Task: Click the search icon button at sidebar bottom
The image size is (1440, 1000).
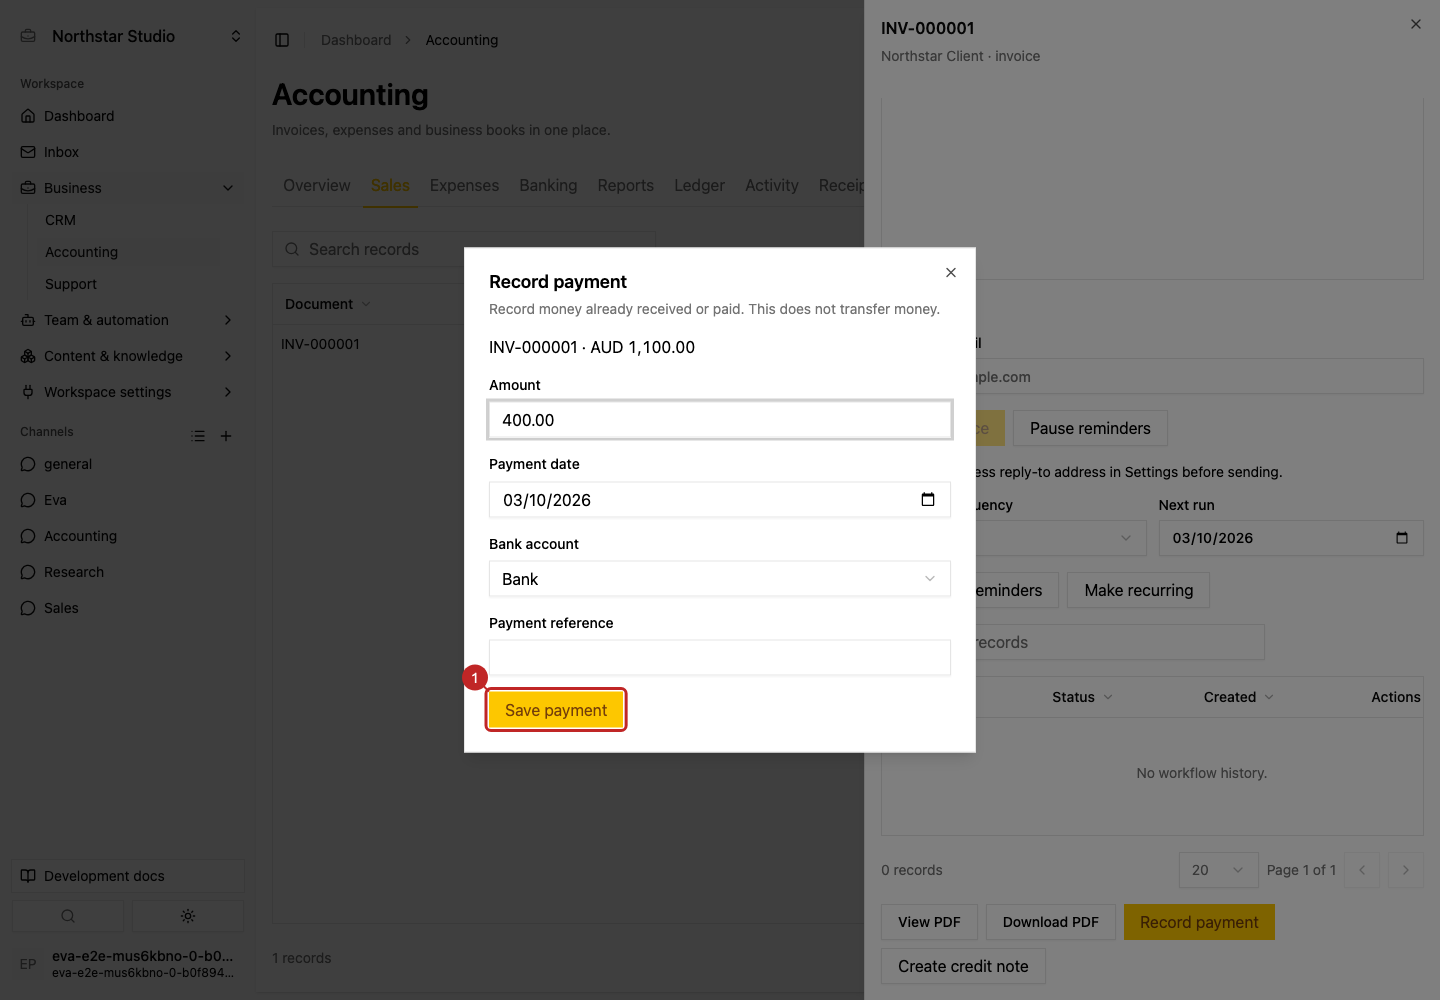Action: coord(68,916)
